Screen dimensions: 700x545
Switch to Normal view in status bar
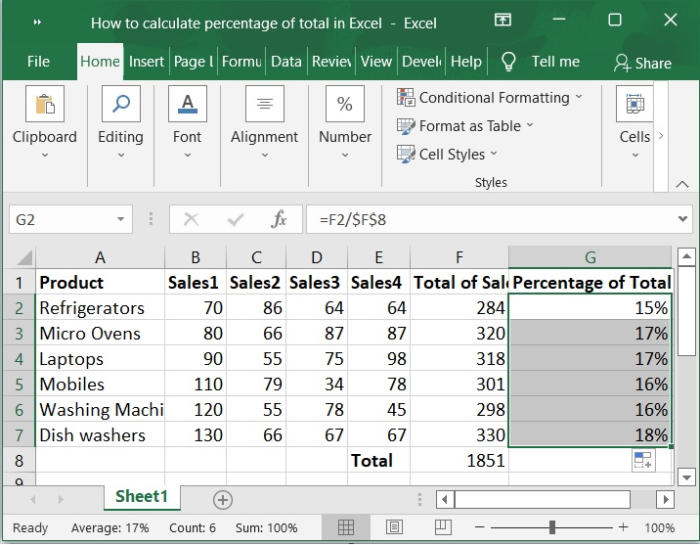click(x=346, y=527)
